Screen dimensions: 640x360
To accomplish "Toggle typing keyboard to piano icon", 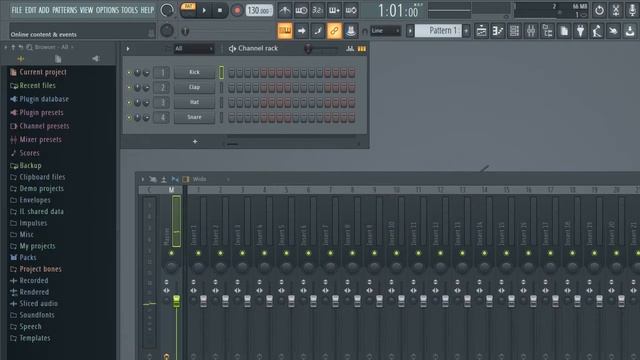I will pyautogui.click(x=285, y=31).
